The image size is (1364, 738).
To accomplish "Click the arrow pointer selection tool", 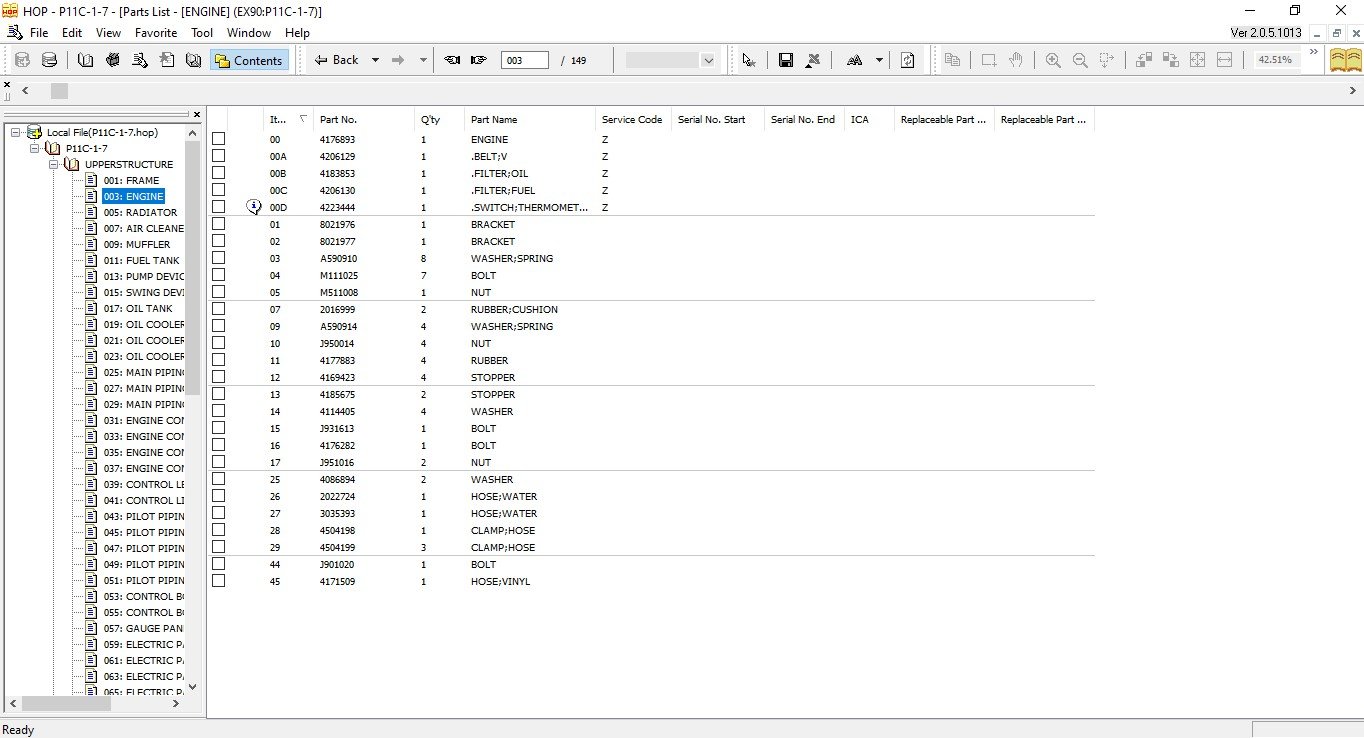I will tap(748, 60).
